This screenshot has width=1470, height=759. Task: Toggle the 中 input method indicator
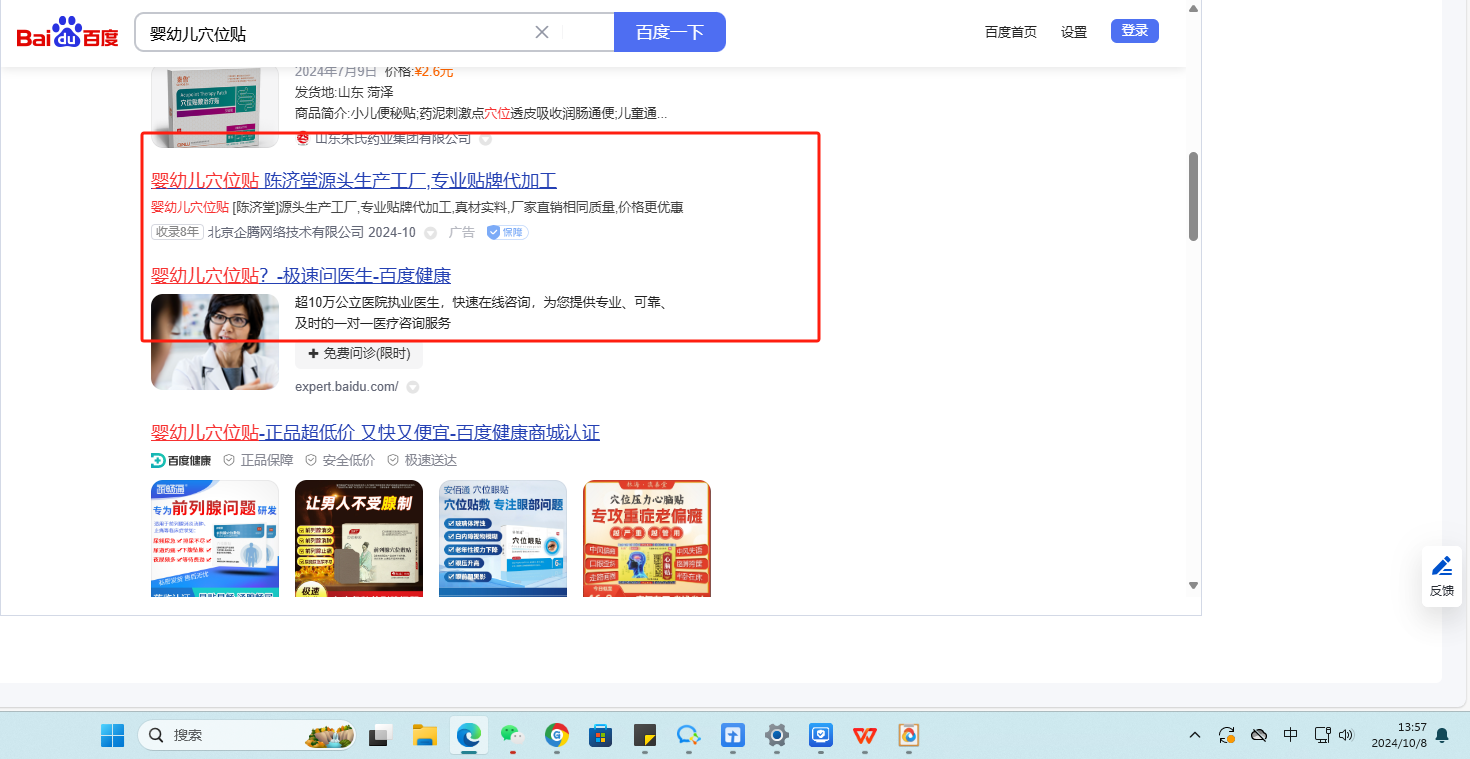tap(1290, 735)
